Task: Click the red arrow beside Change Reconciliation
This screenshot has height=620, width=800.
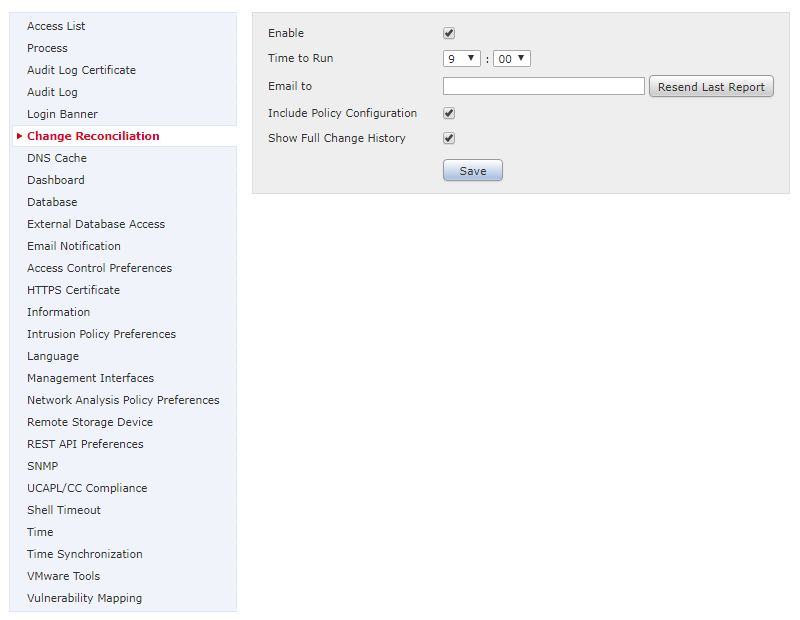Action: (19, 136)
